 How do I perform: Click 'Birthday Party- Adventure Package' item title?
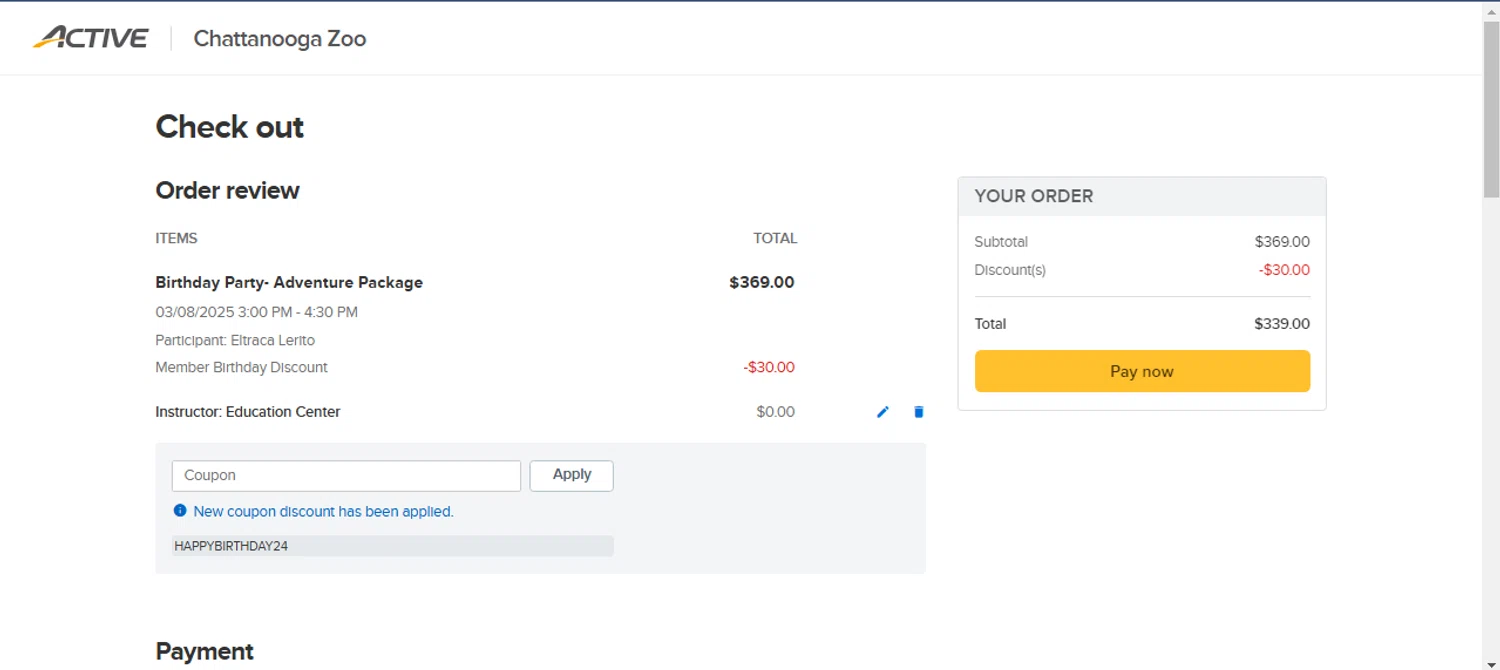289,283
